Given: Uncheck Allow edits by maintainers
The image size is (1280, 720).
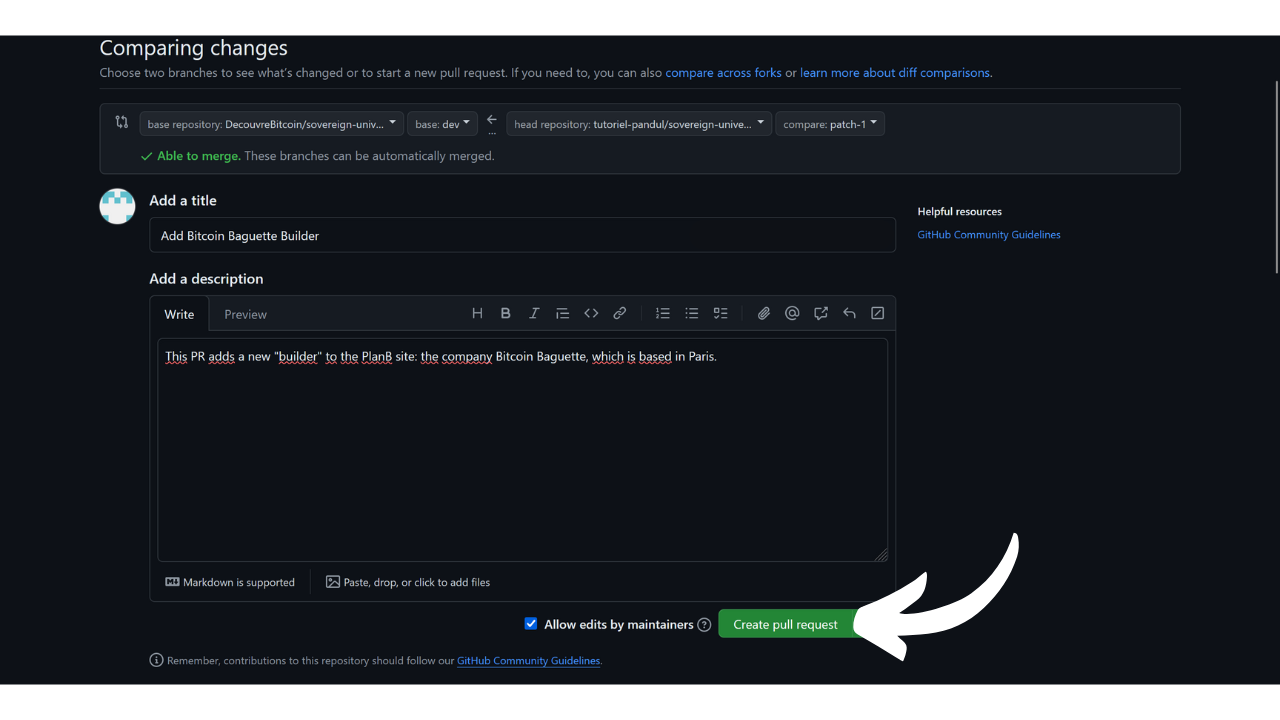Looking at the screenshot, I should pos(531,624).
